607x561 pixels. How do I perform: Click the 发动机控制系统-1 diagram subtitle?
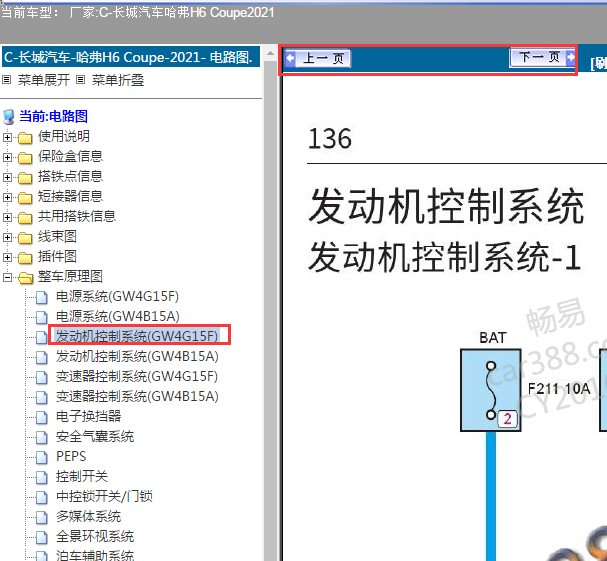click(x=445, y=257)
